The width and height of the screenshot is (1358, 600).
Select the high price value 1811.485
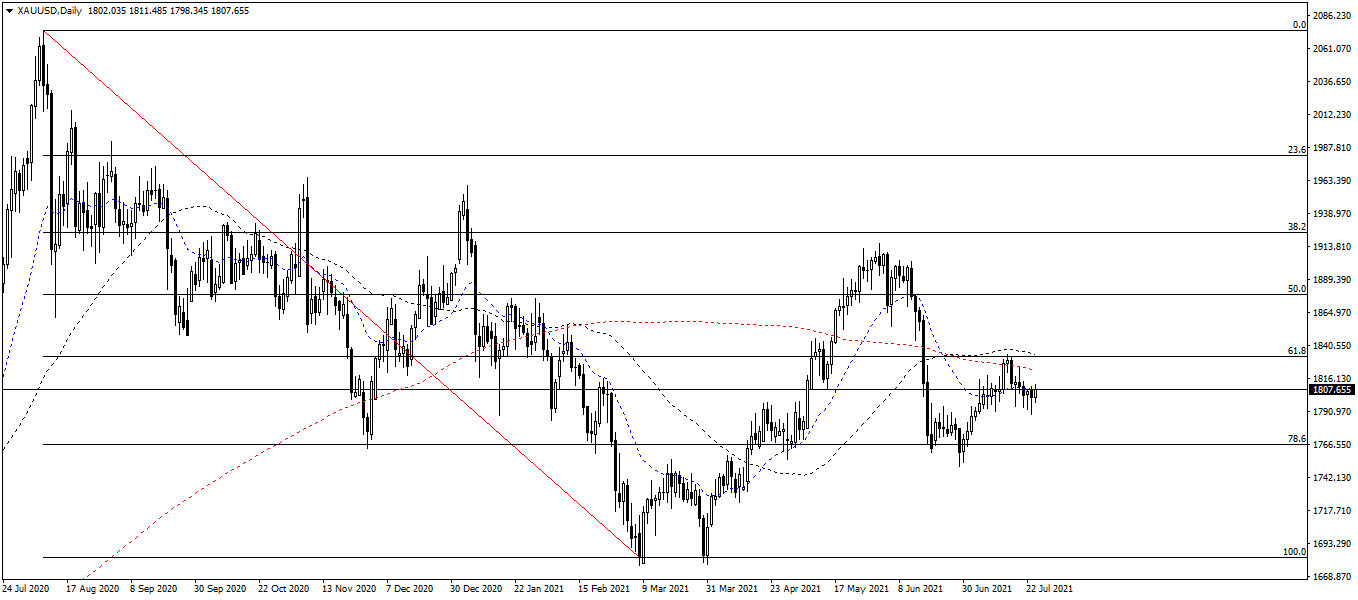(x=148, y=10)
